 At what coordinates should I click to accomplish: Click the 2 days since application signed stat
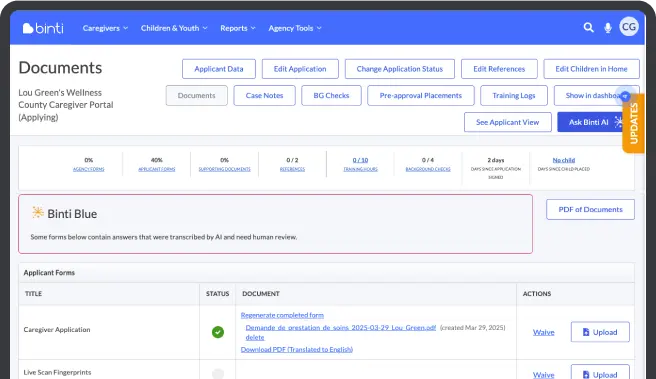[x=496, y=168]
